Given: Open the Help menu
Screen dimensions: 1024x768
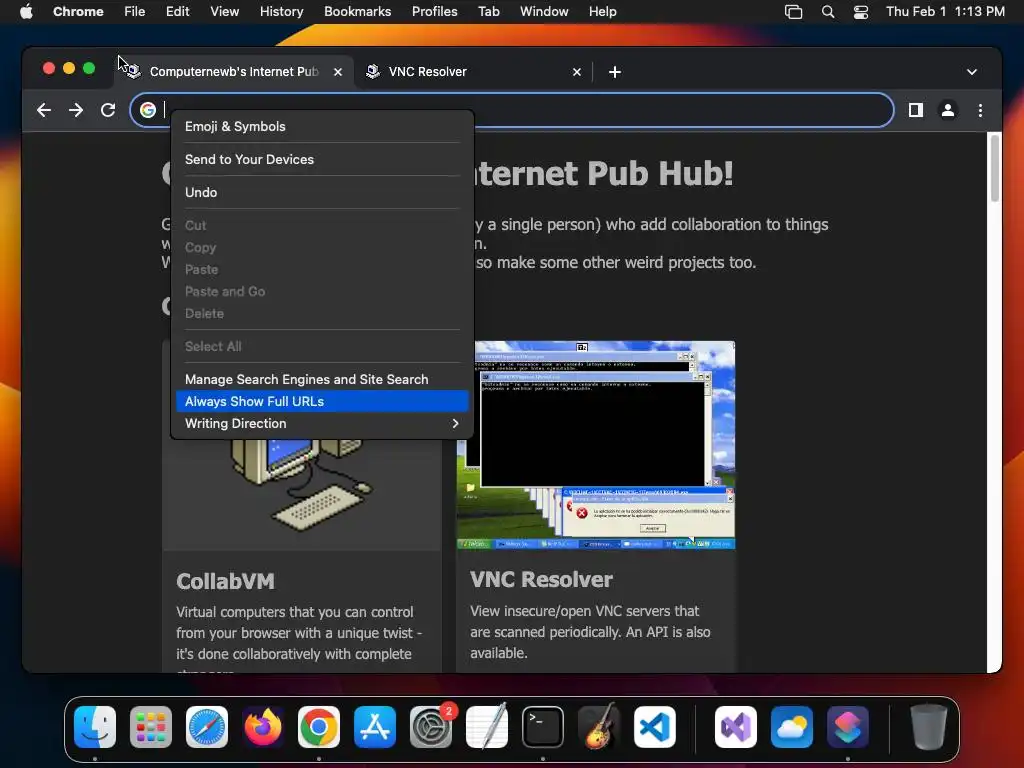Looking at the screenshot, I should tap(602, 12).
